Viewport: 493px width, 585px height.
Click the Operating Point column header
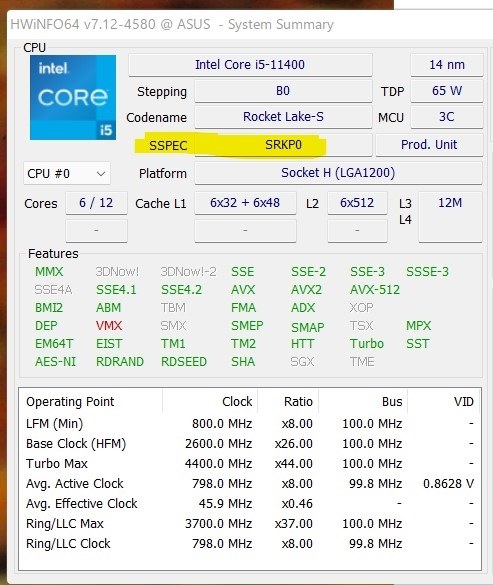click(91, 402)
